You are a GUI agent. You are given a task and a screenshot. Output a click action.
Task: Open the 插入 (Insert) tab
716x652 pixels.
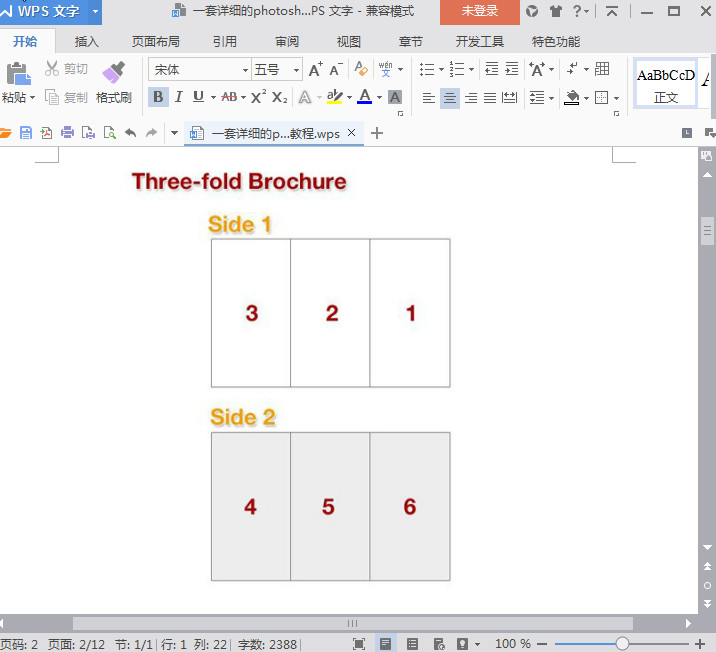pos(86,42)
